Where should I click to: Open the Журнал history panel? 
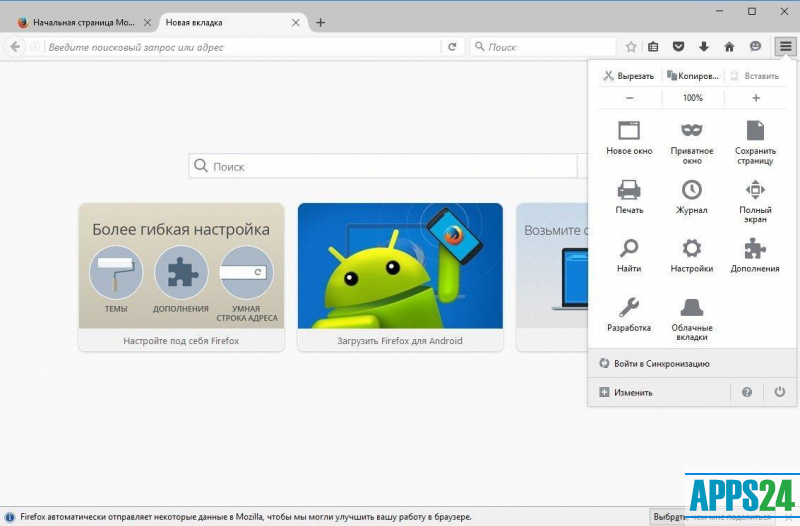pos(691,195)
